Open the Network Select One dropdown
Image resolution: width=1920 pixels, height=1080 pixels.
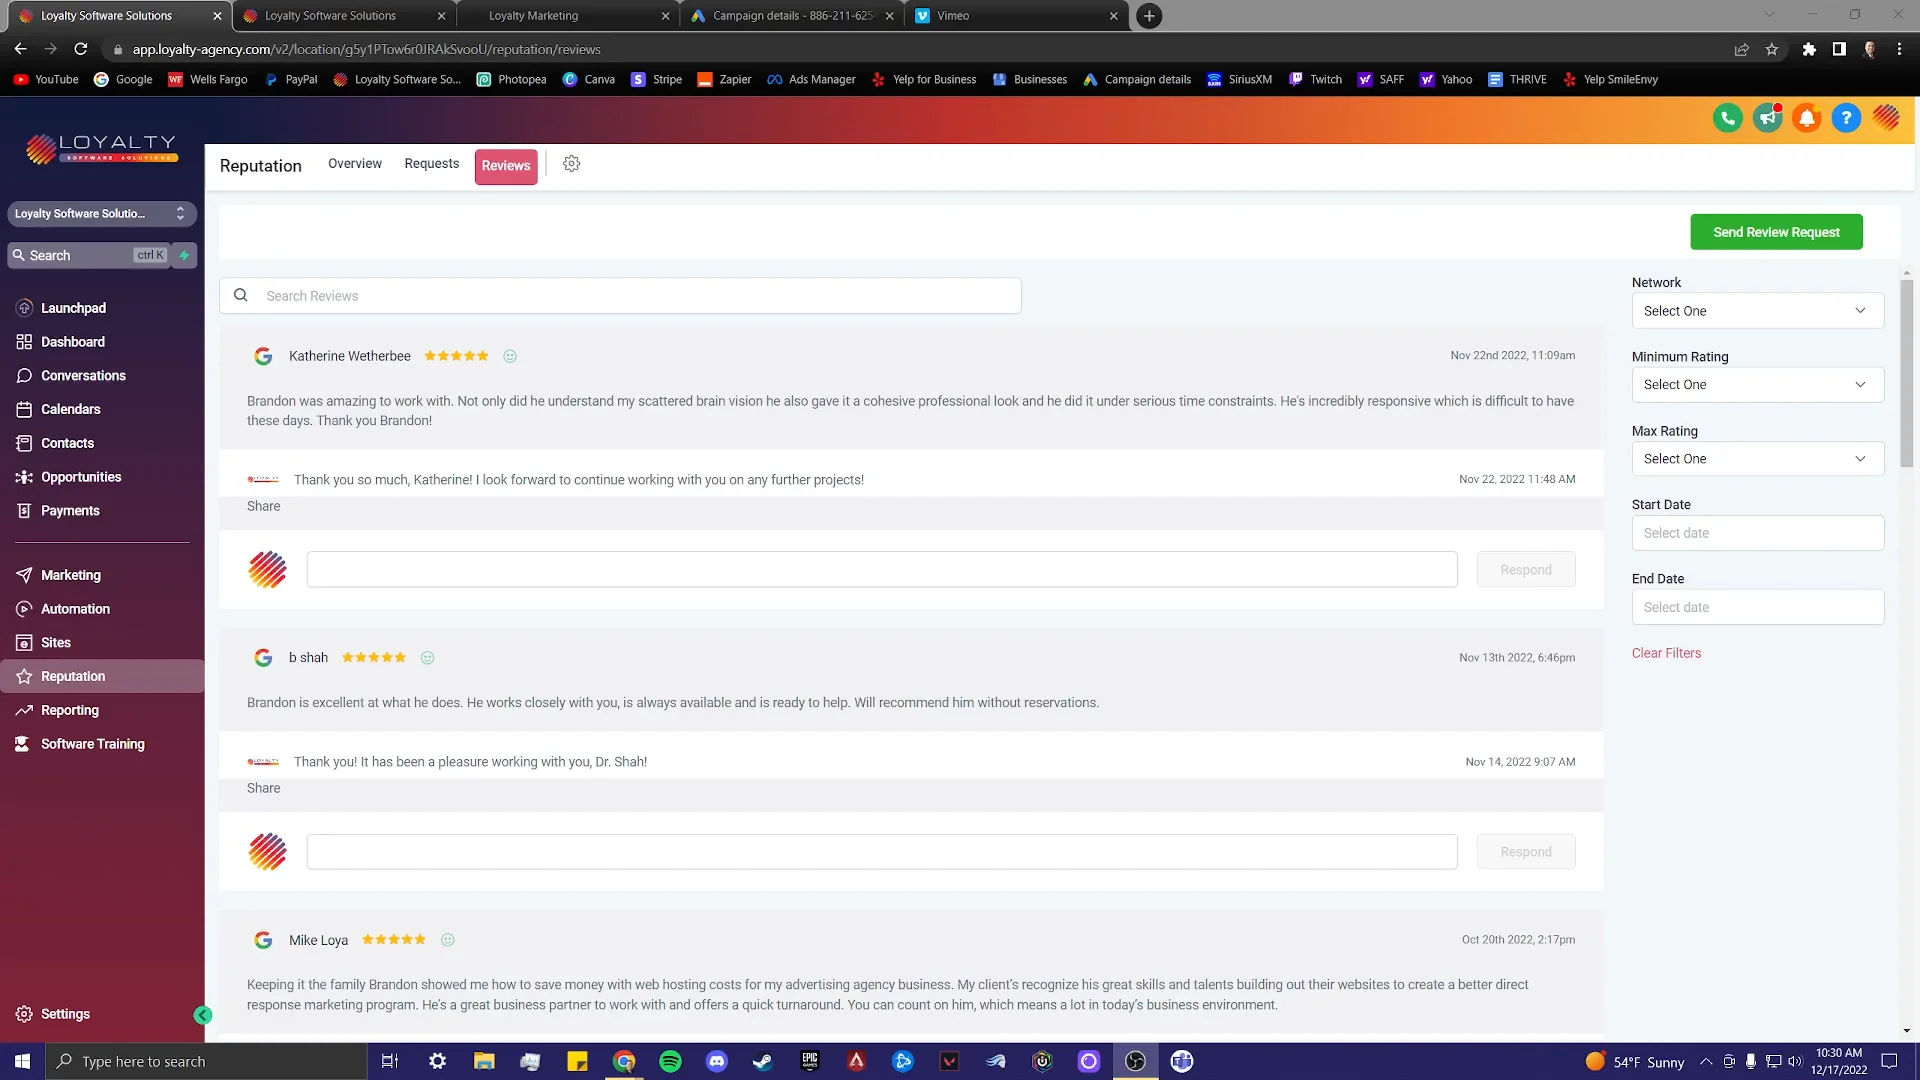click(1756, 311)
